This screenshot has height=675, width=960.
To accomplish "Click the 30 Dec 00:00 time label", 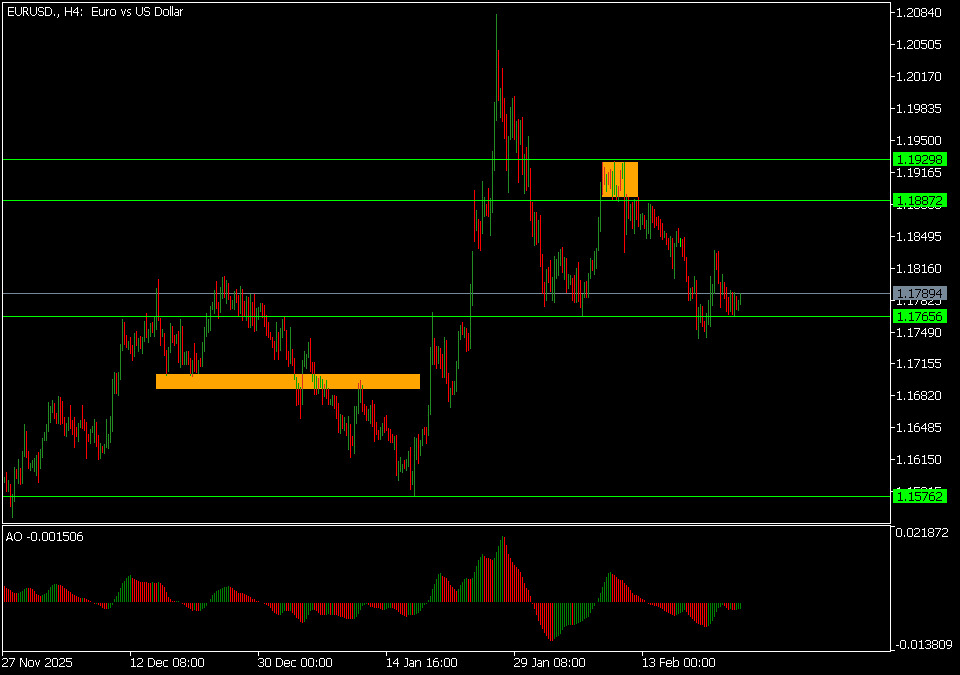I will point(295,662).
